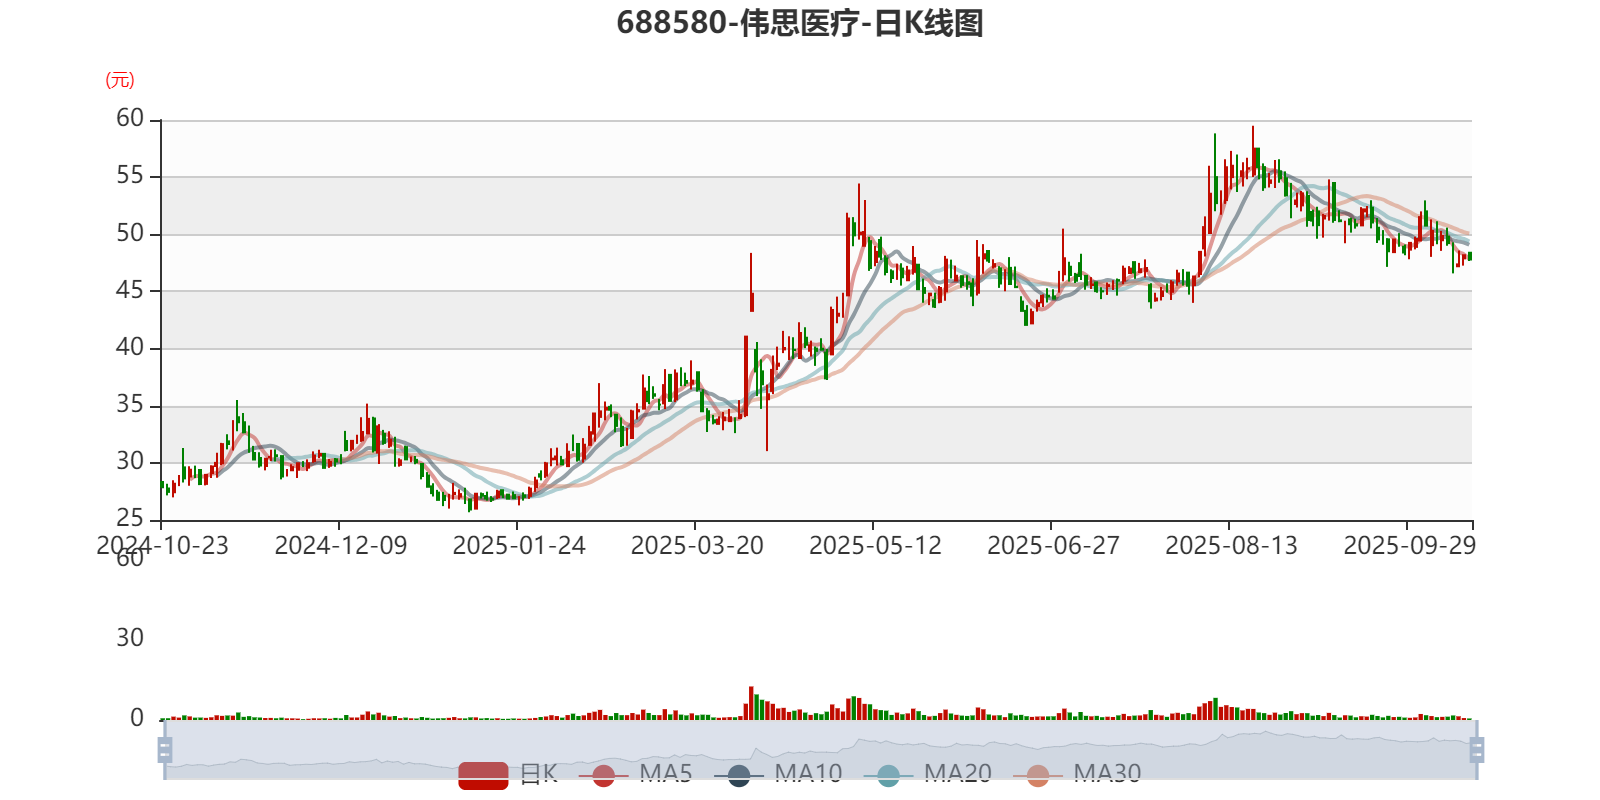Click the 55 price axis label
Viewport: 1600px width, 800px height.
(130, 176)
